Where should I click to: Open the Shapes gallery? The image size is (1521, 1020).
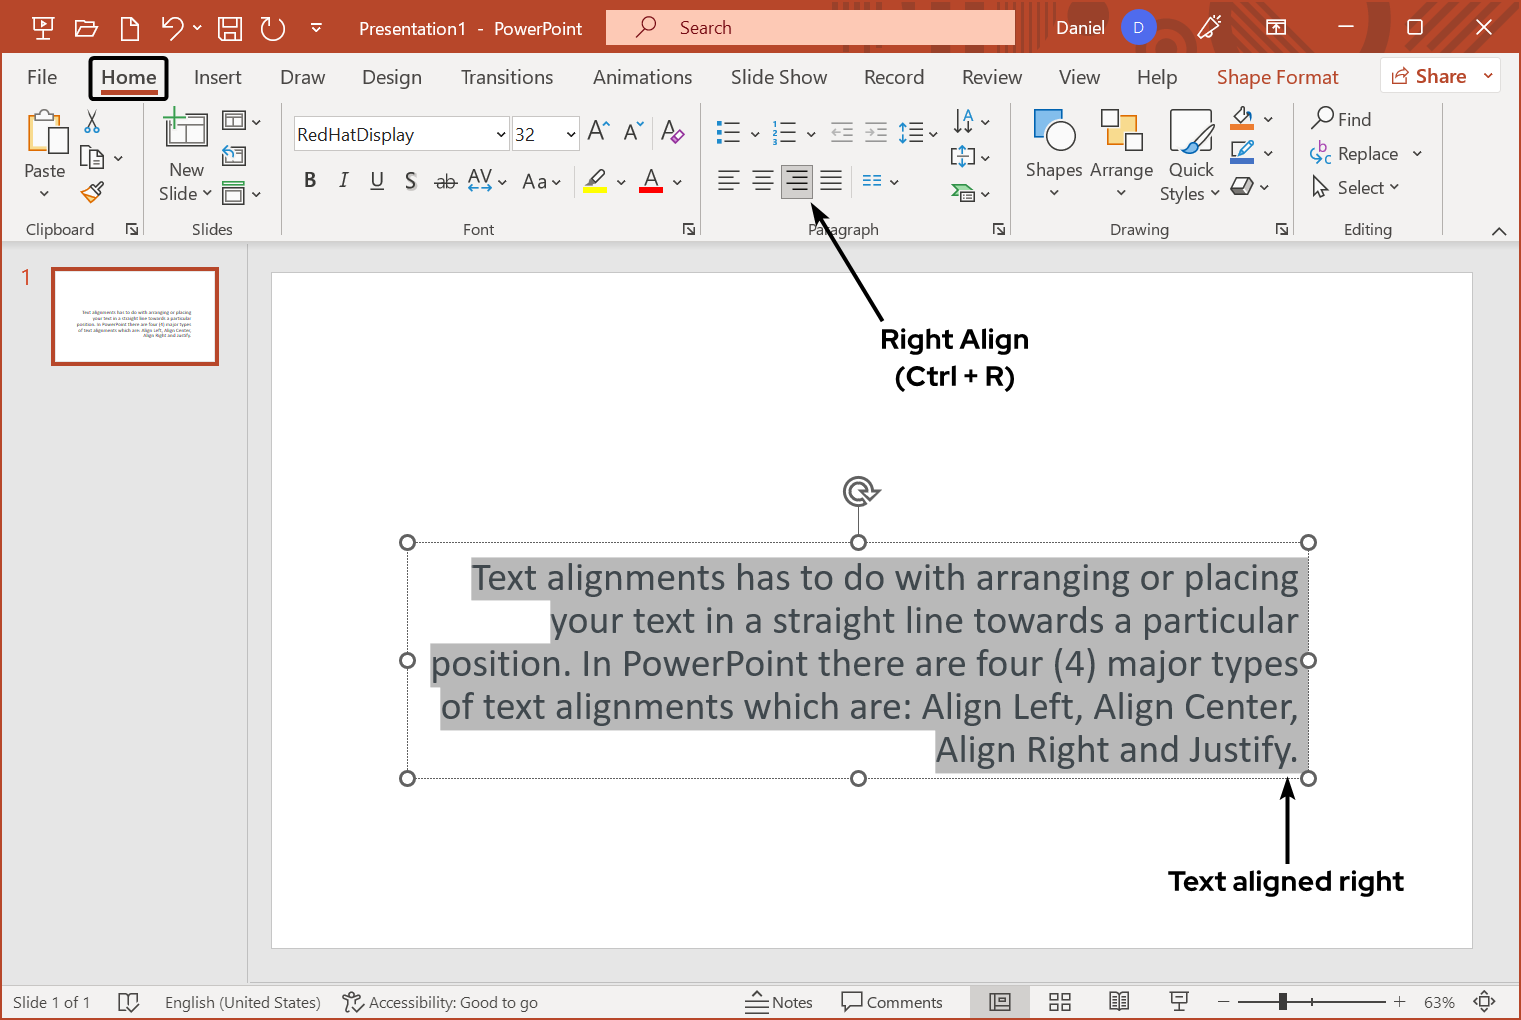point(1053,153)
